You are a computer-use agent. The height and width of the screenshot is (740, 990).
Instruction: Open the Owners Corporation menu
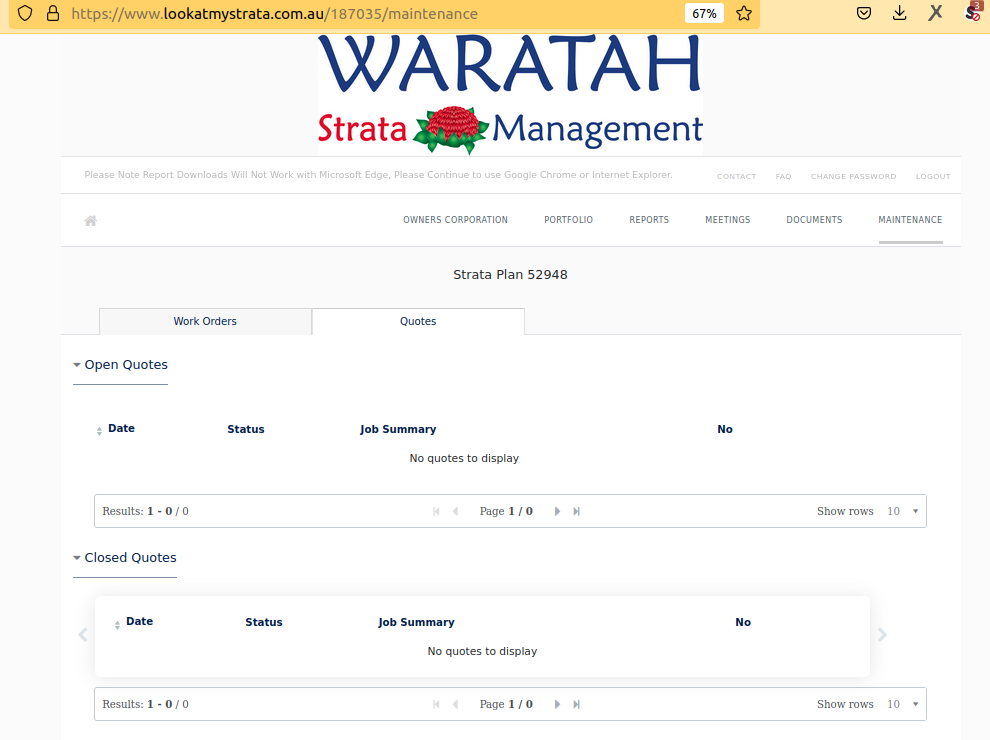(455, 220)
